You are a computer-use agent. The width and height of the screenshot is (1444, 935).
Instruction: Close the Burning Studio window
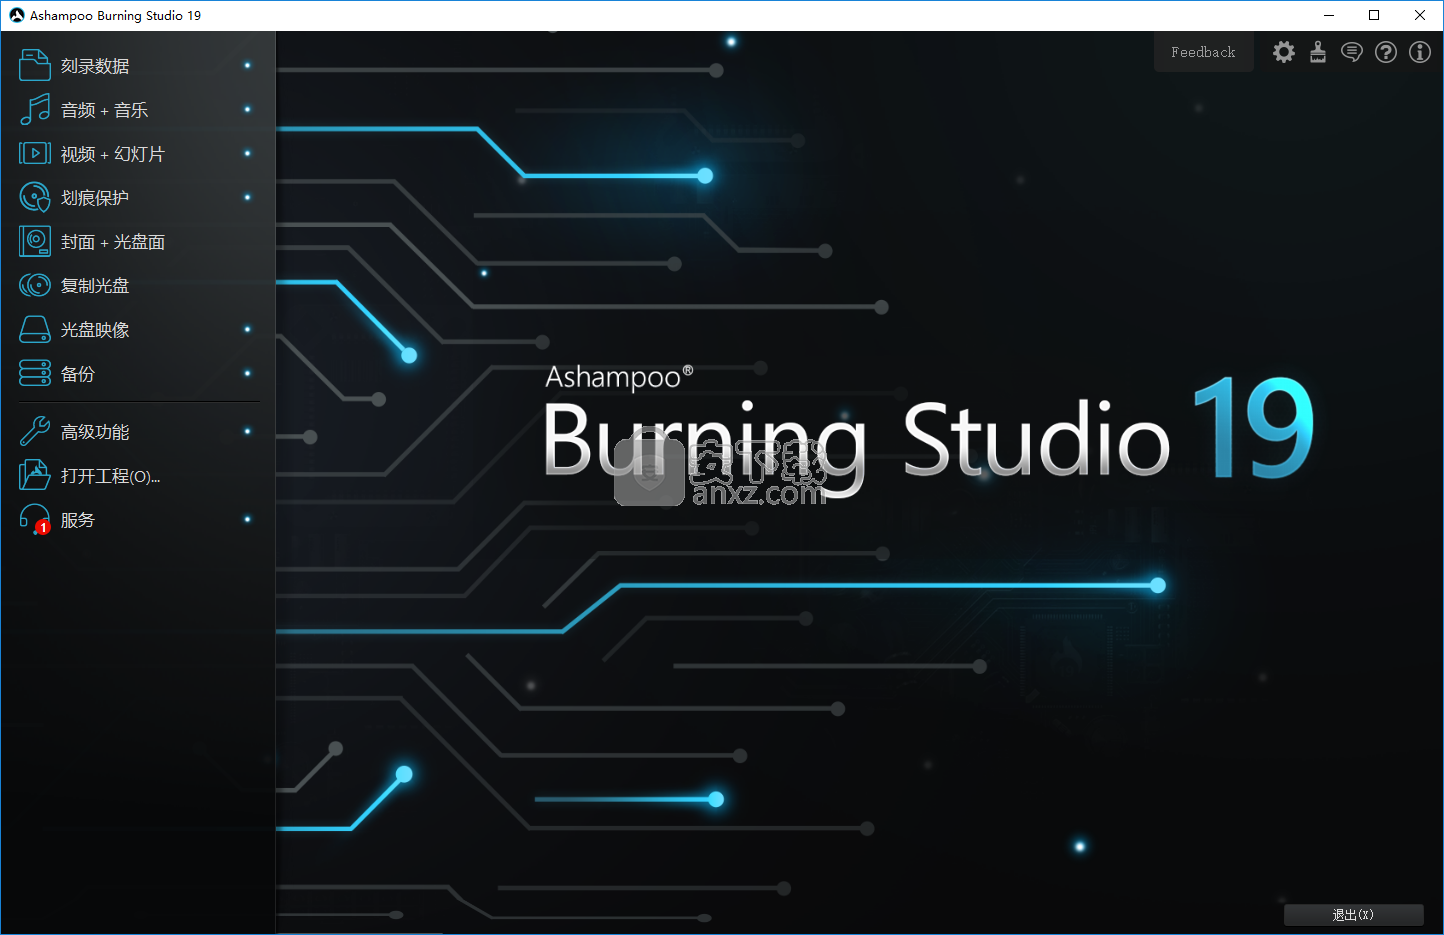[1420, 15]
